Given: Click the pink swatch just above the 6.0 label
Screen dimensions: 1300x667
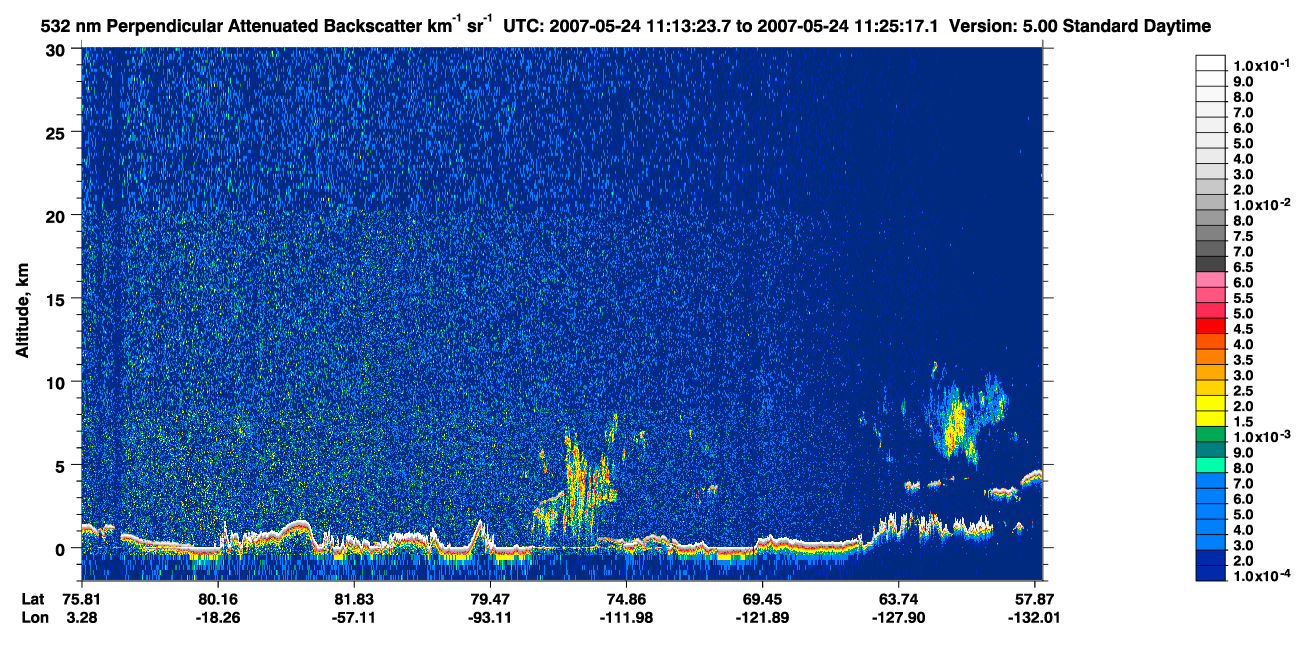Looking at the screenshot, I should 1211,278.
